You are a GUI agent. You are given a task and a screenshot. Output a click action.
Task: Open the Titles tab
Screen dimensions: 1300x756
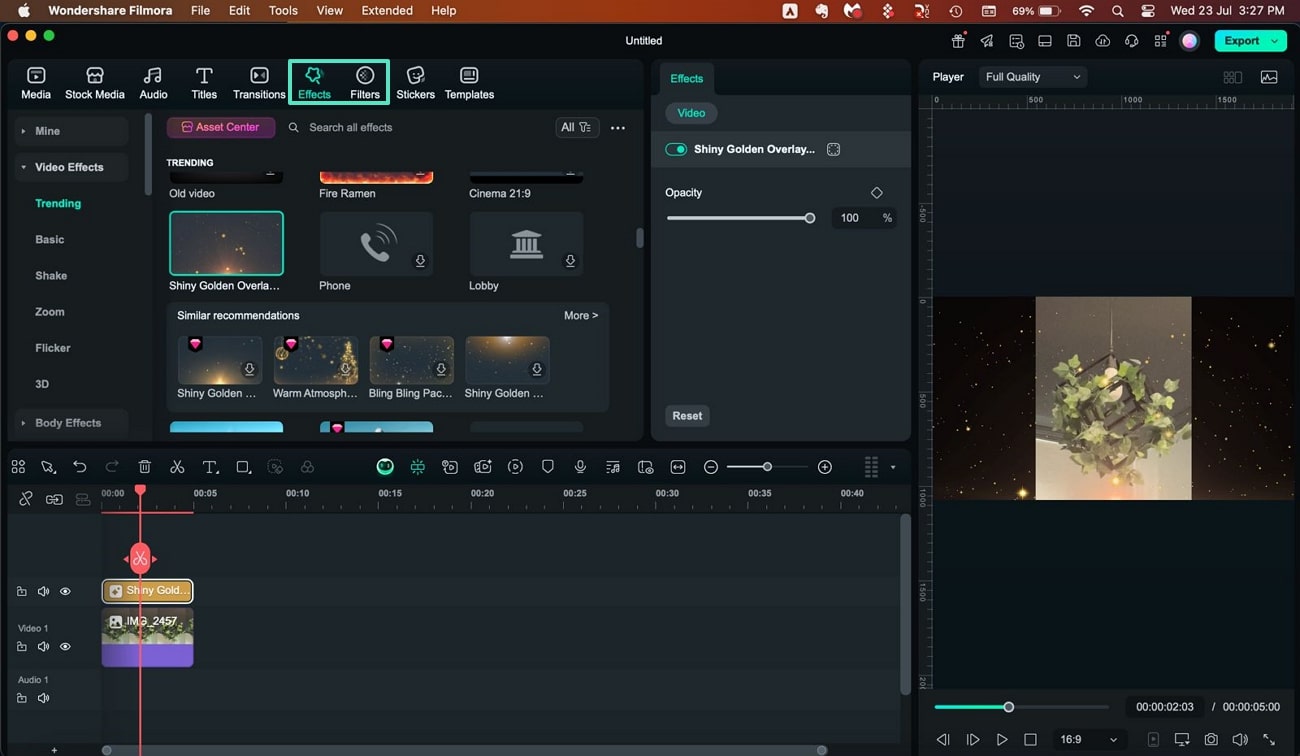(x=204, y=83)
